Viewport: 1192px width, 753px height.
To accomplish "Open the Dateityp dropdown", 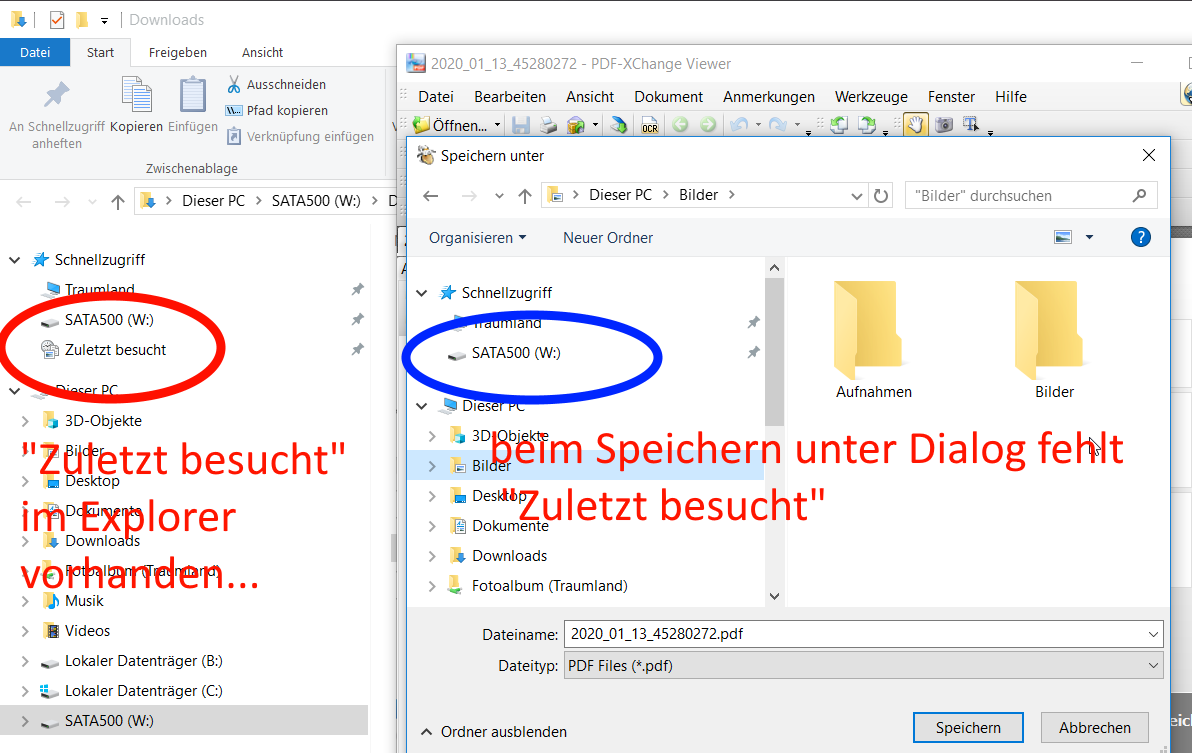I will coord(1152,666).
